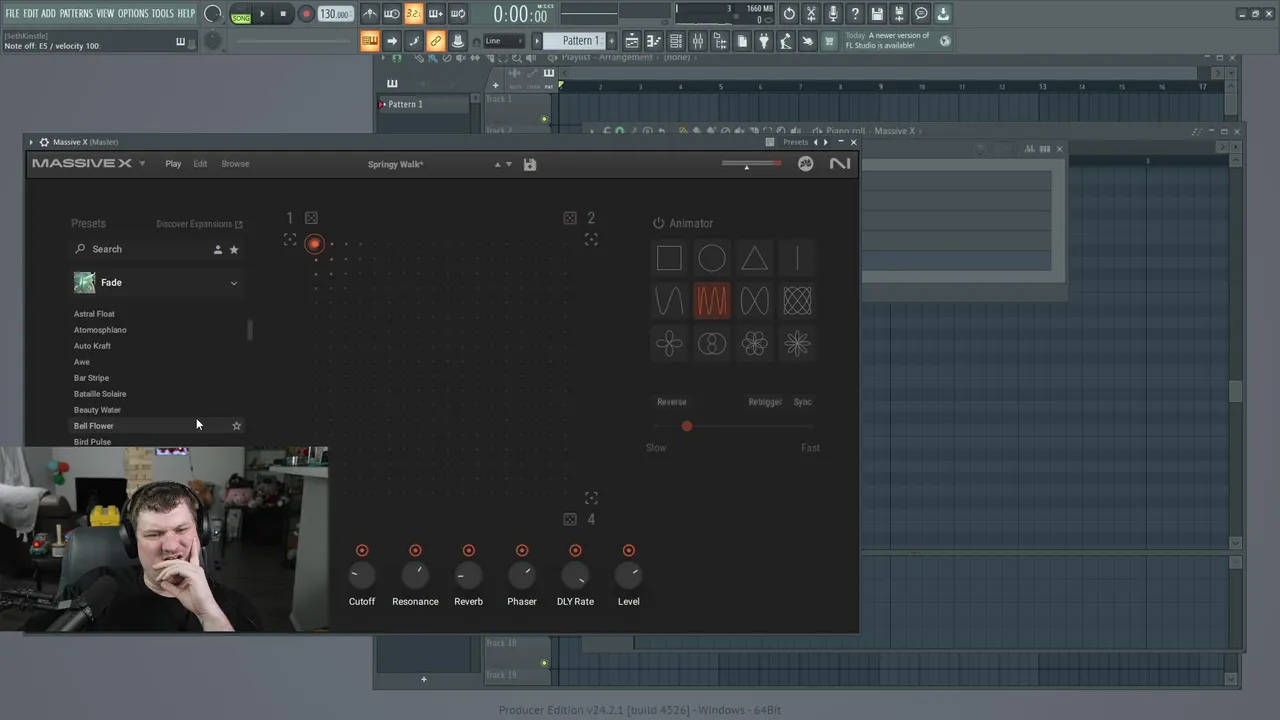Toggle the link snap chain button

coord(436,41)
